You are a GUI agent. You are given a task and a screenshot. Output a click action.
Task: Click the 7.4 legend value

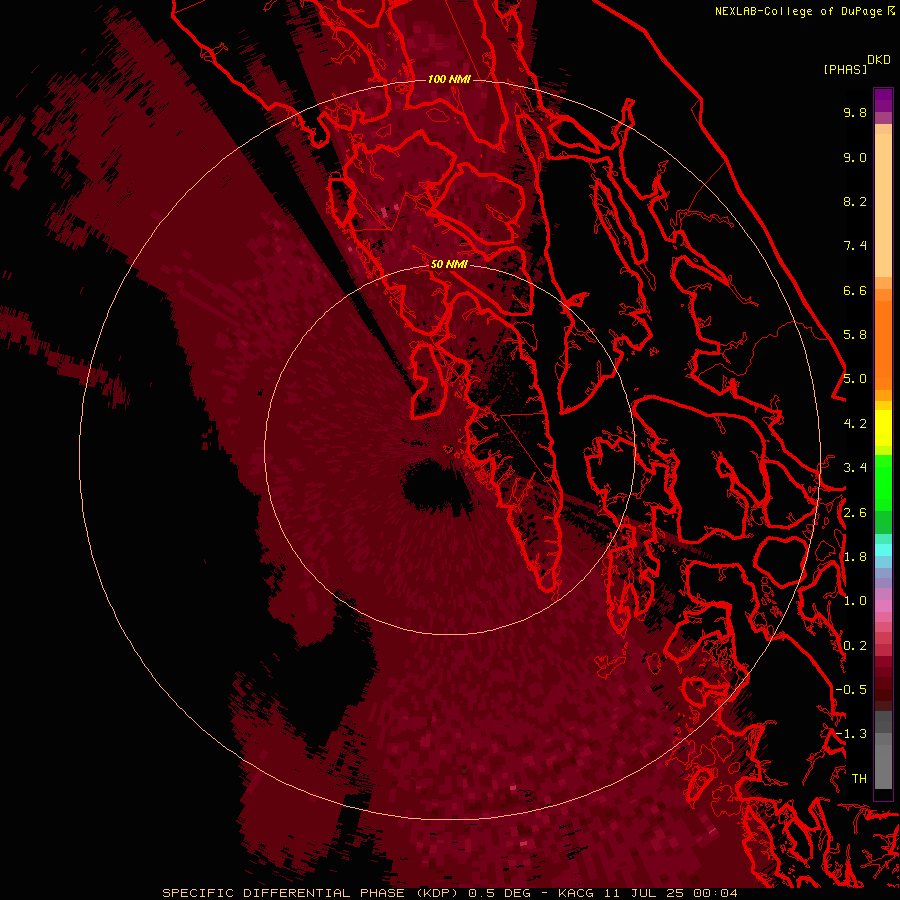pyautogui.click(x=855, y=246)
